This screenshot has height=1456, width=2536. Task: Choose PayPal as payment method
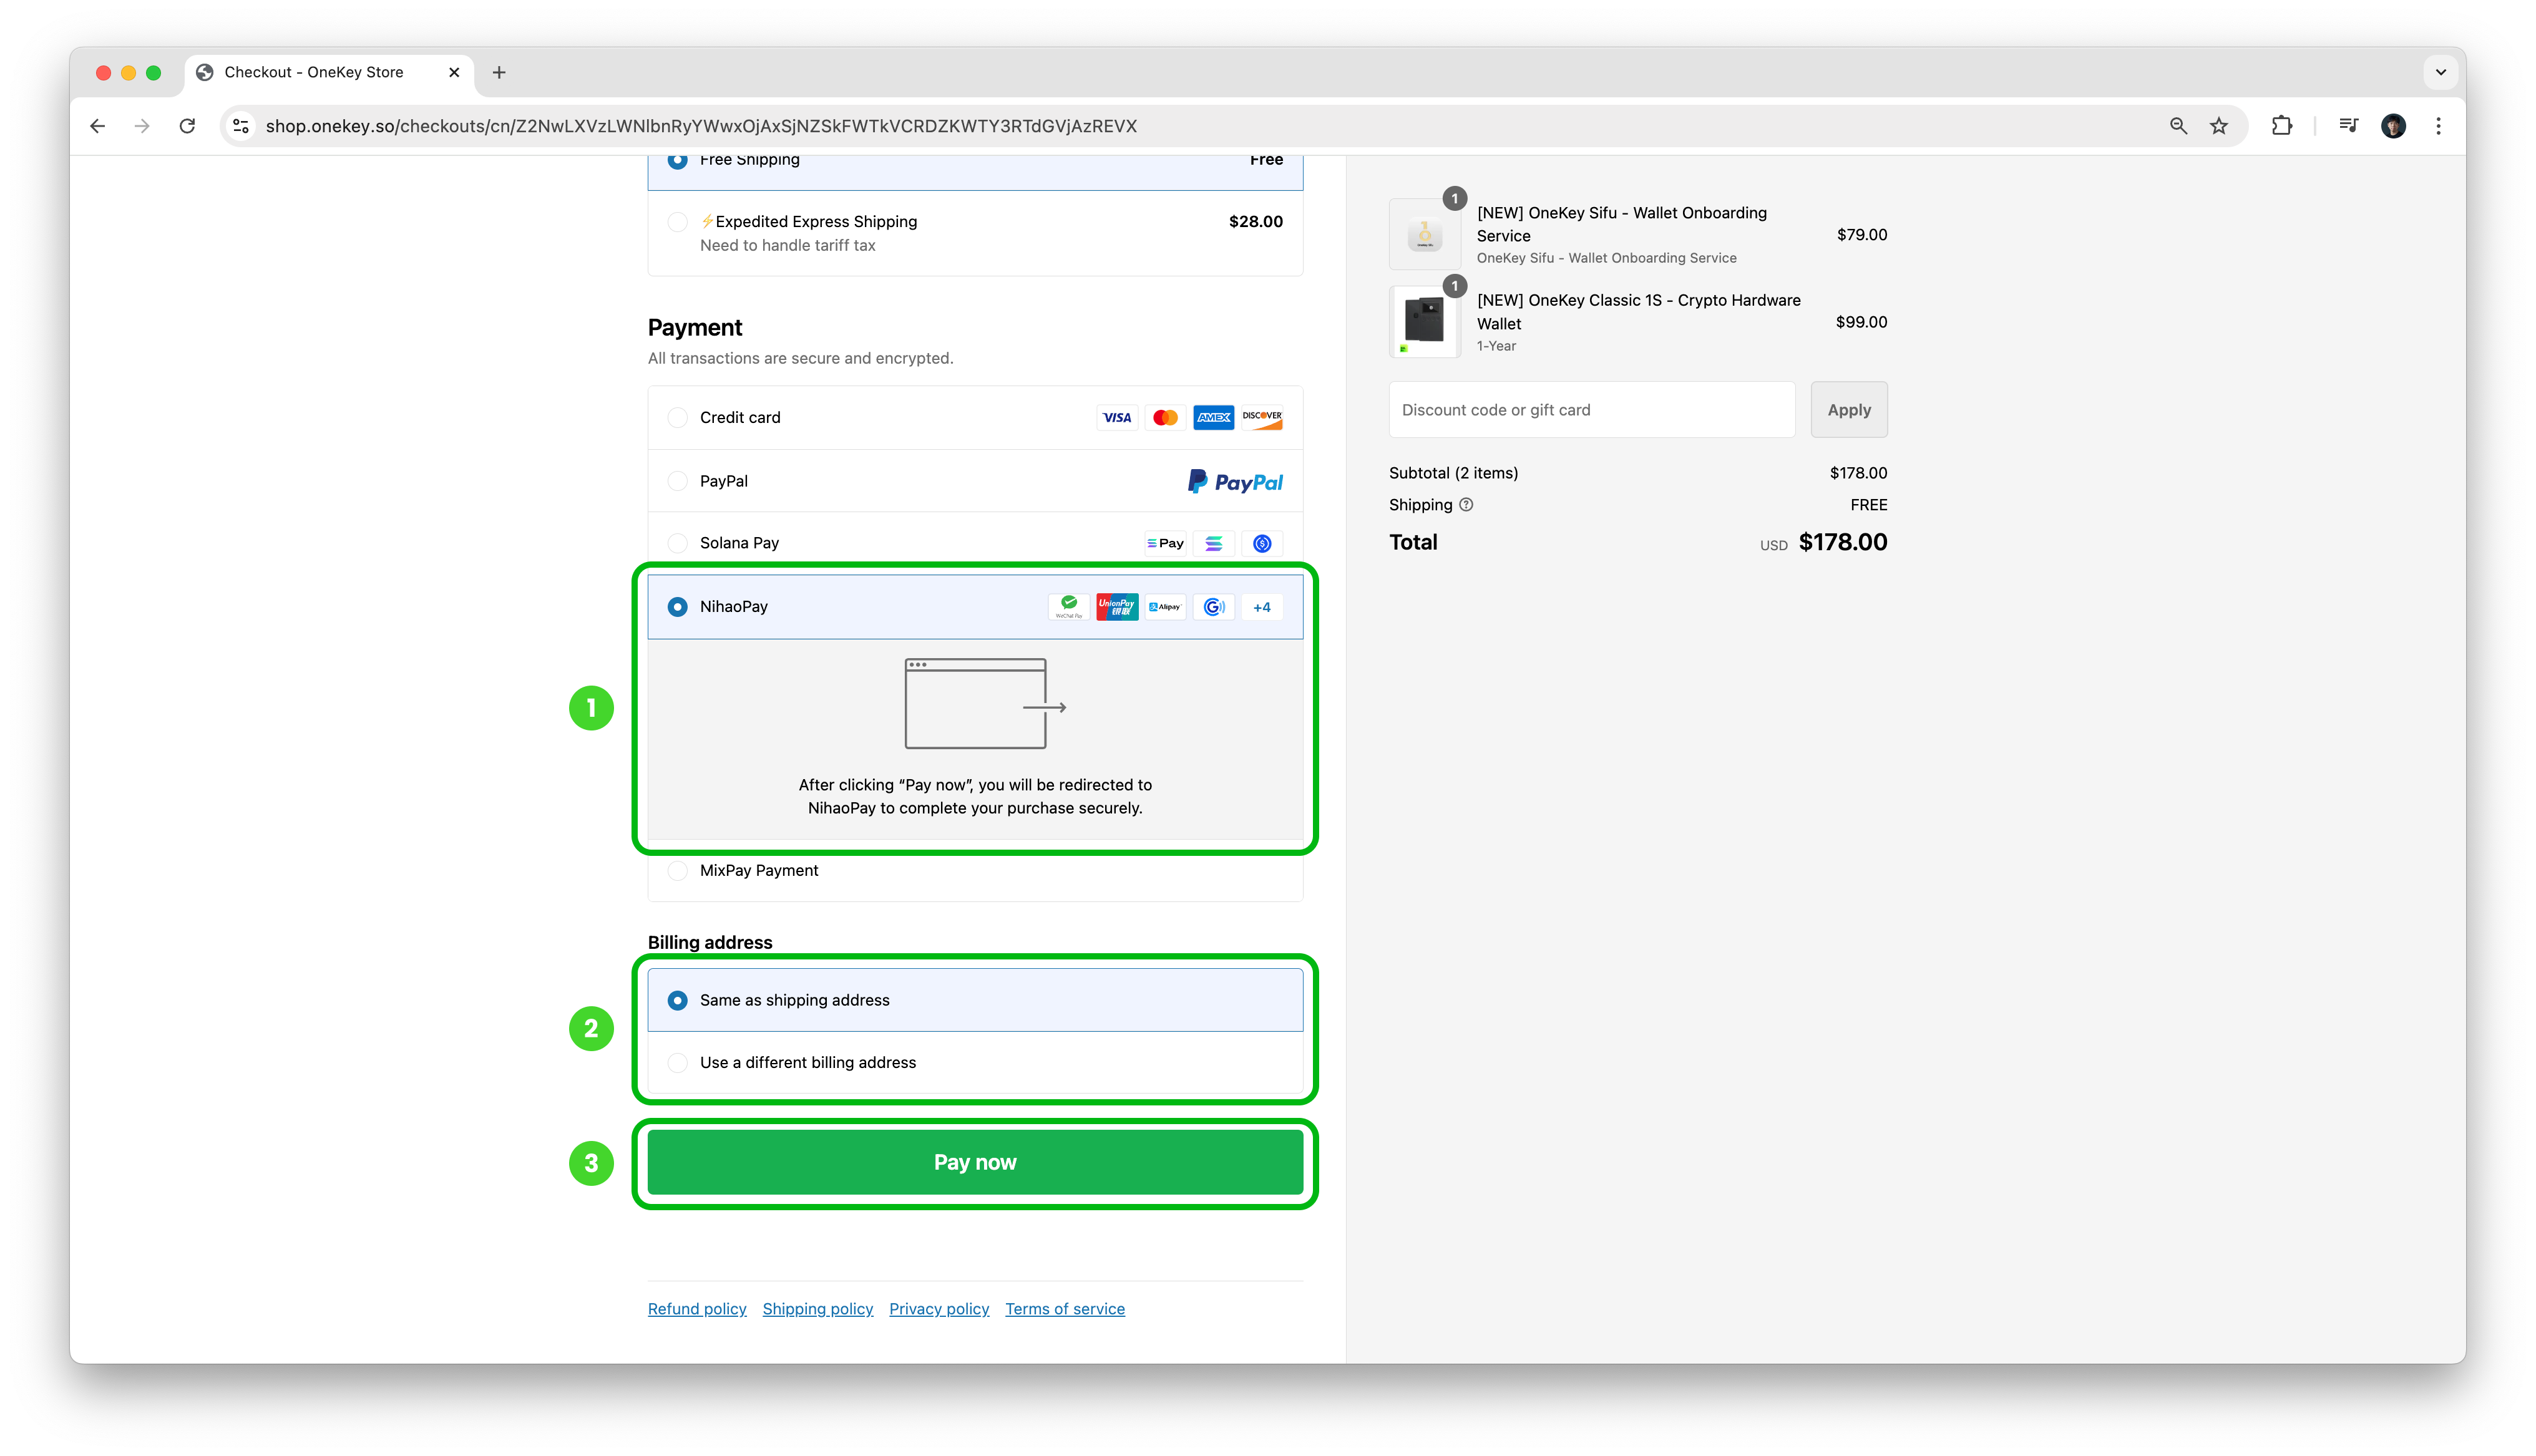click(975, 481)
